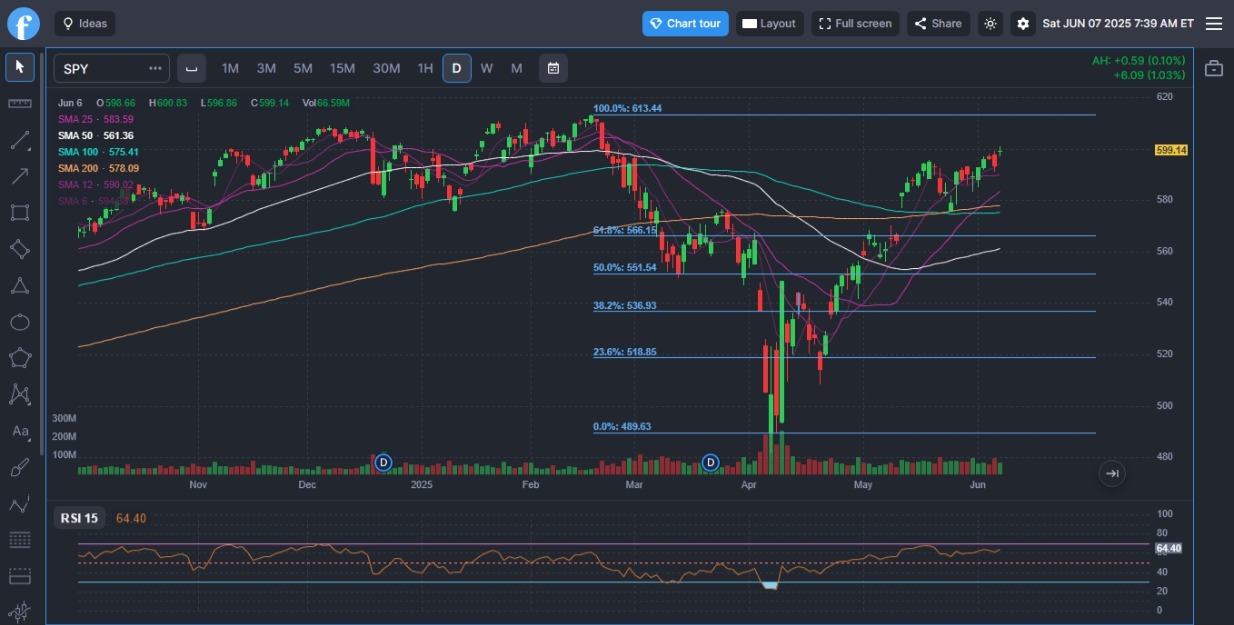This screenshot has width=1234, height=625.
Task: Select the SMA 12 indicator label
Action: coord(96,184)
